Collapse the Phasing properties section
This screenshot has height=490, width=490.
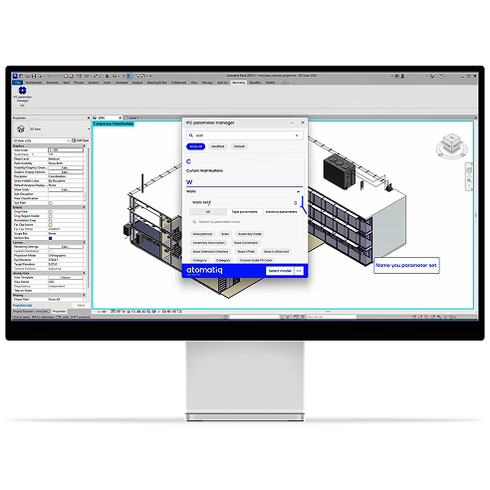click(84, 295)
